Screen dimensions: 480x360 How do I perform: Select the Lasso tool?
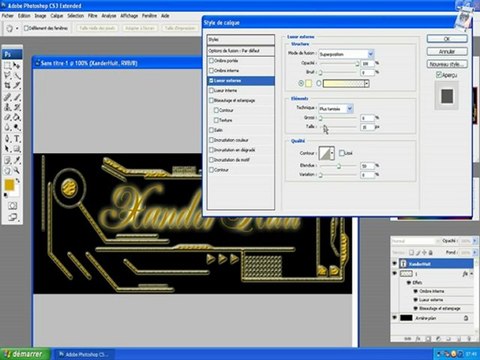click(x=7, y=76)
